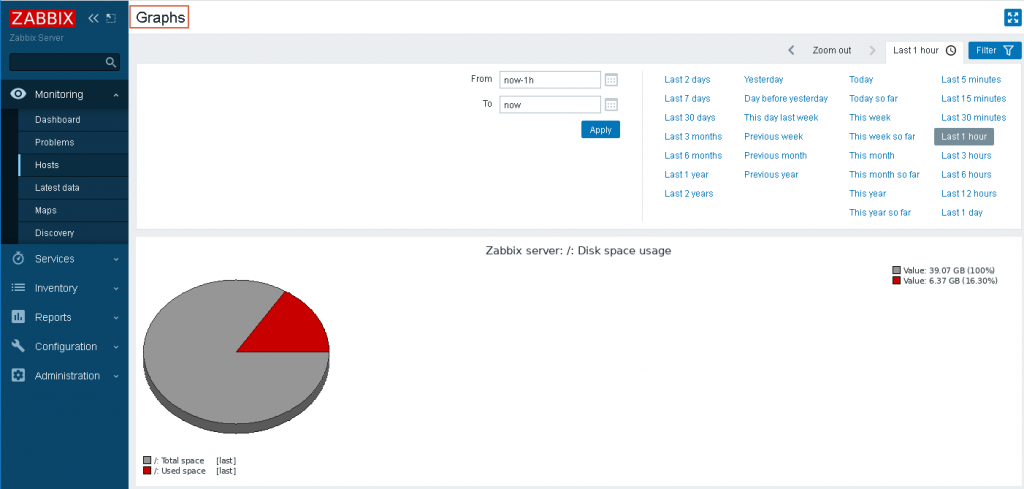Collapse sidebar with double-chevron icon
Image resolution: width=1024 pixels, height=489 pixels.
tap(93, 18)
